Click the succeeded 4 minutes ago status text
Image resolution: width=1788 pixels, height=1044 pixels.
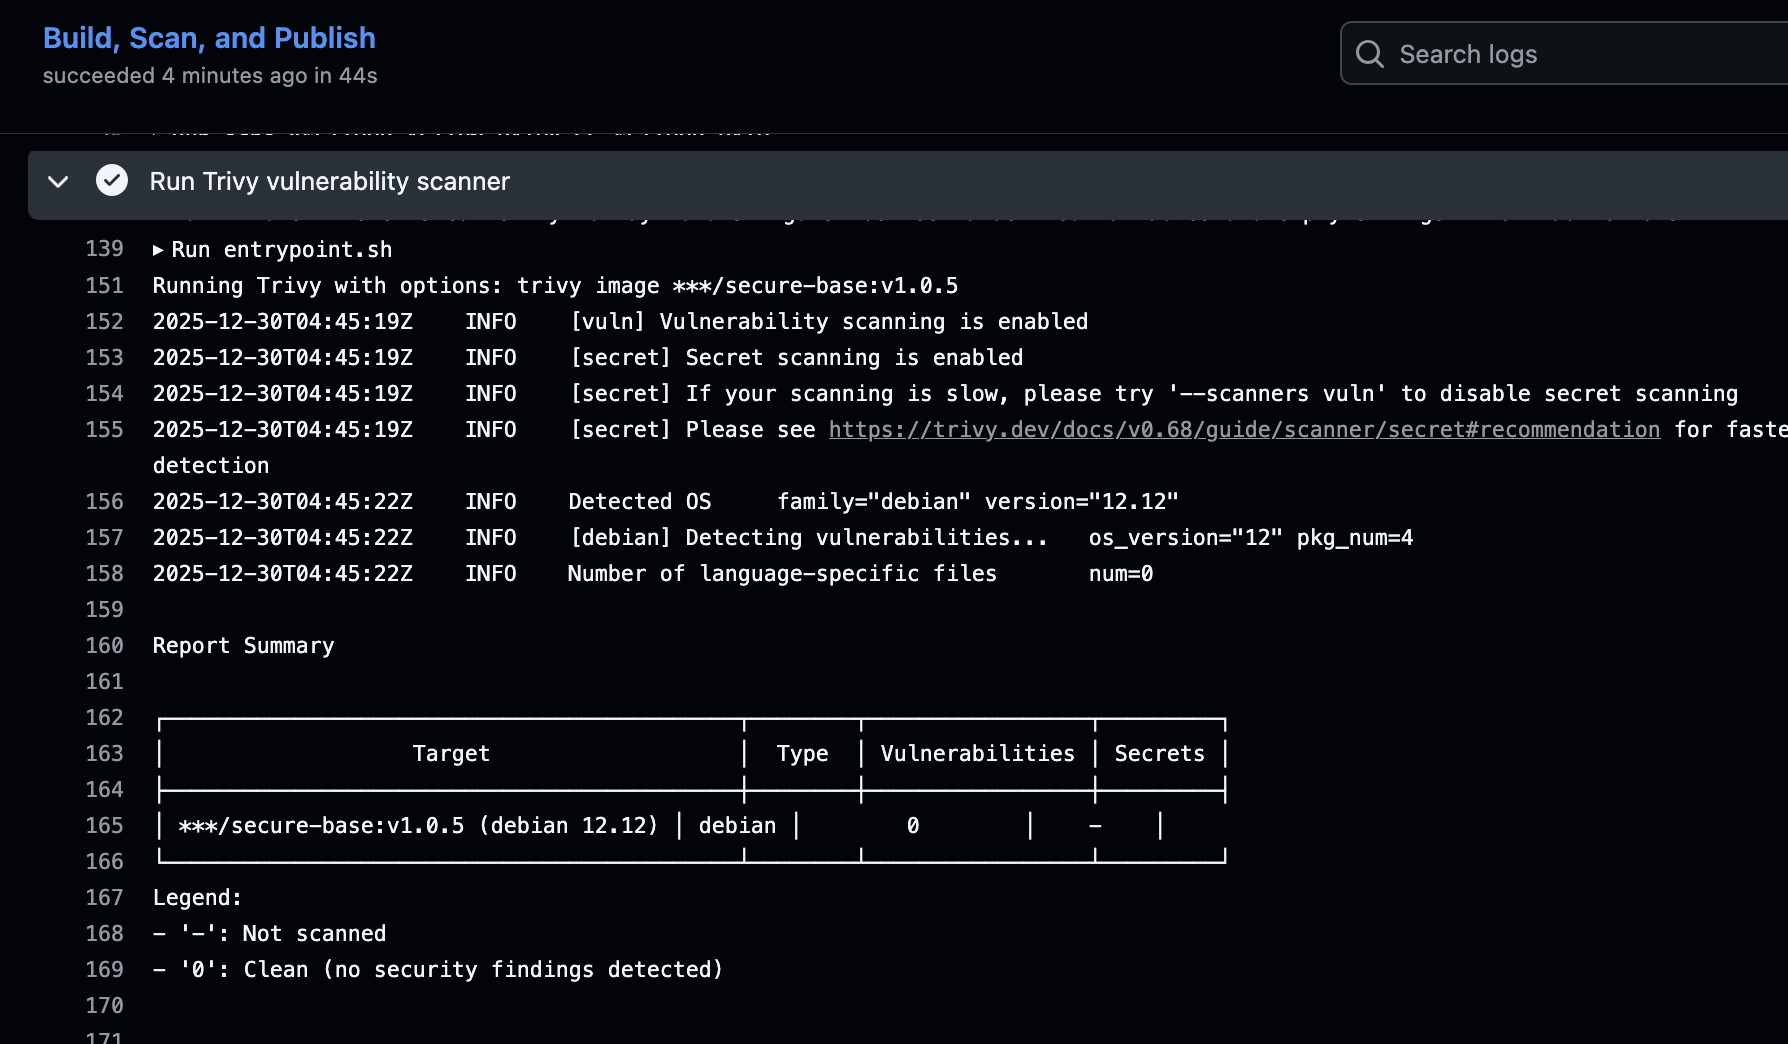(210, 75)
